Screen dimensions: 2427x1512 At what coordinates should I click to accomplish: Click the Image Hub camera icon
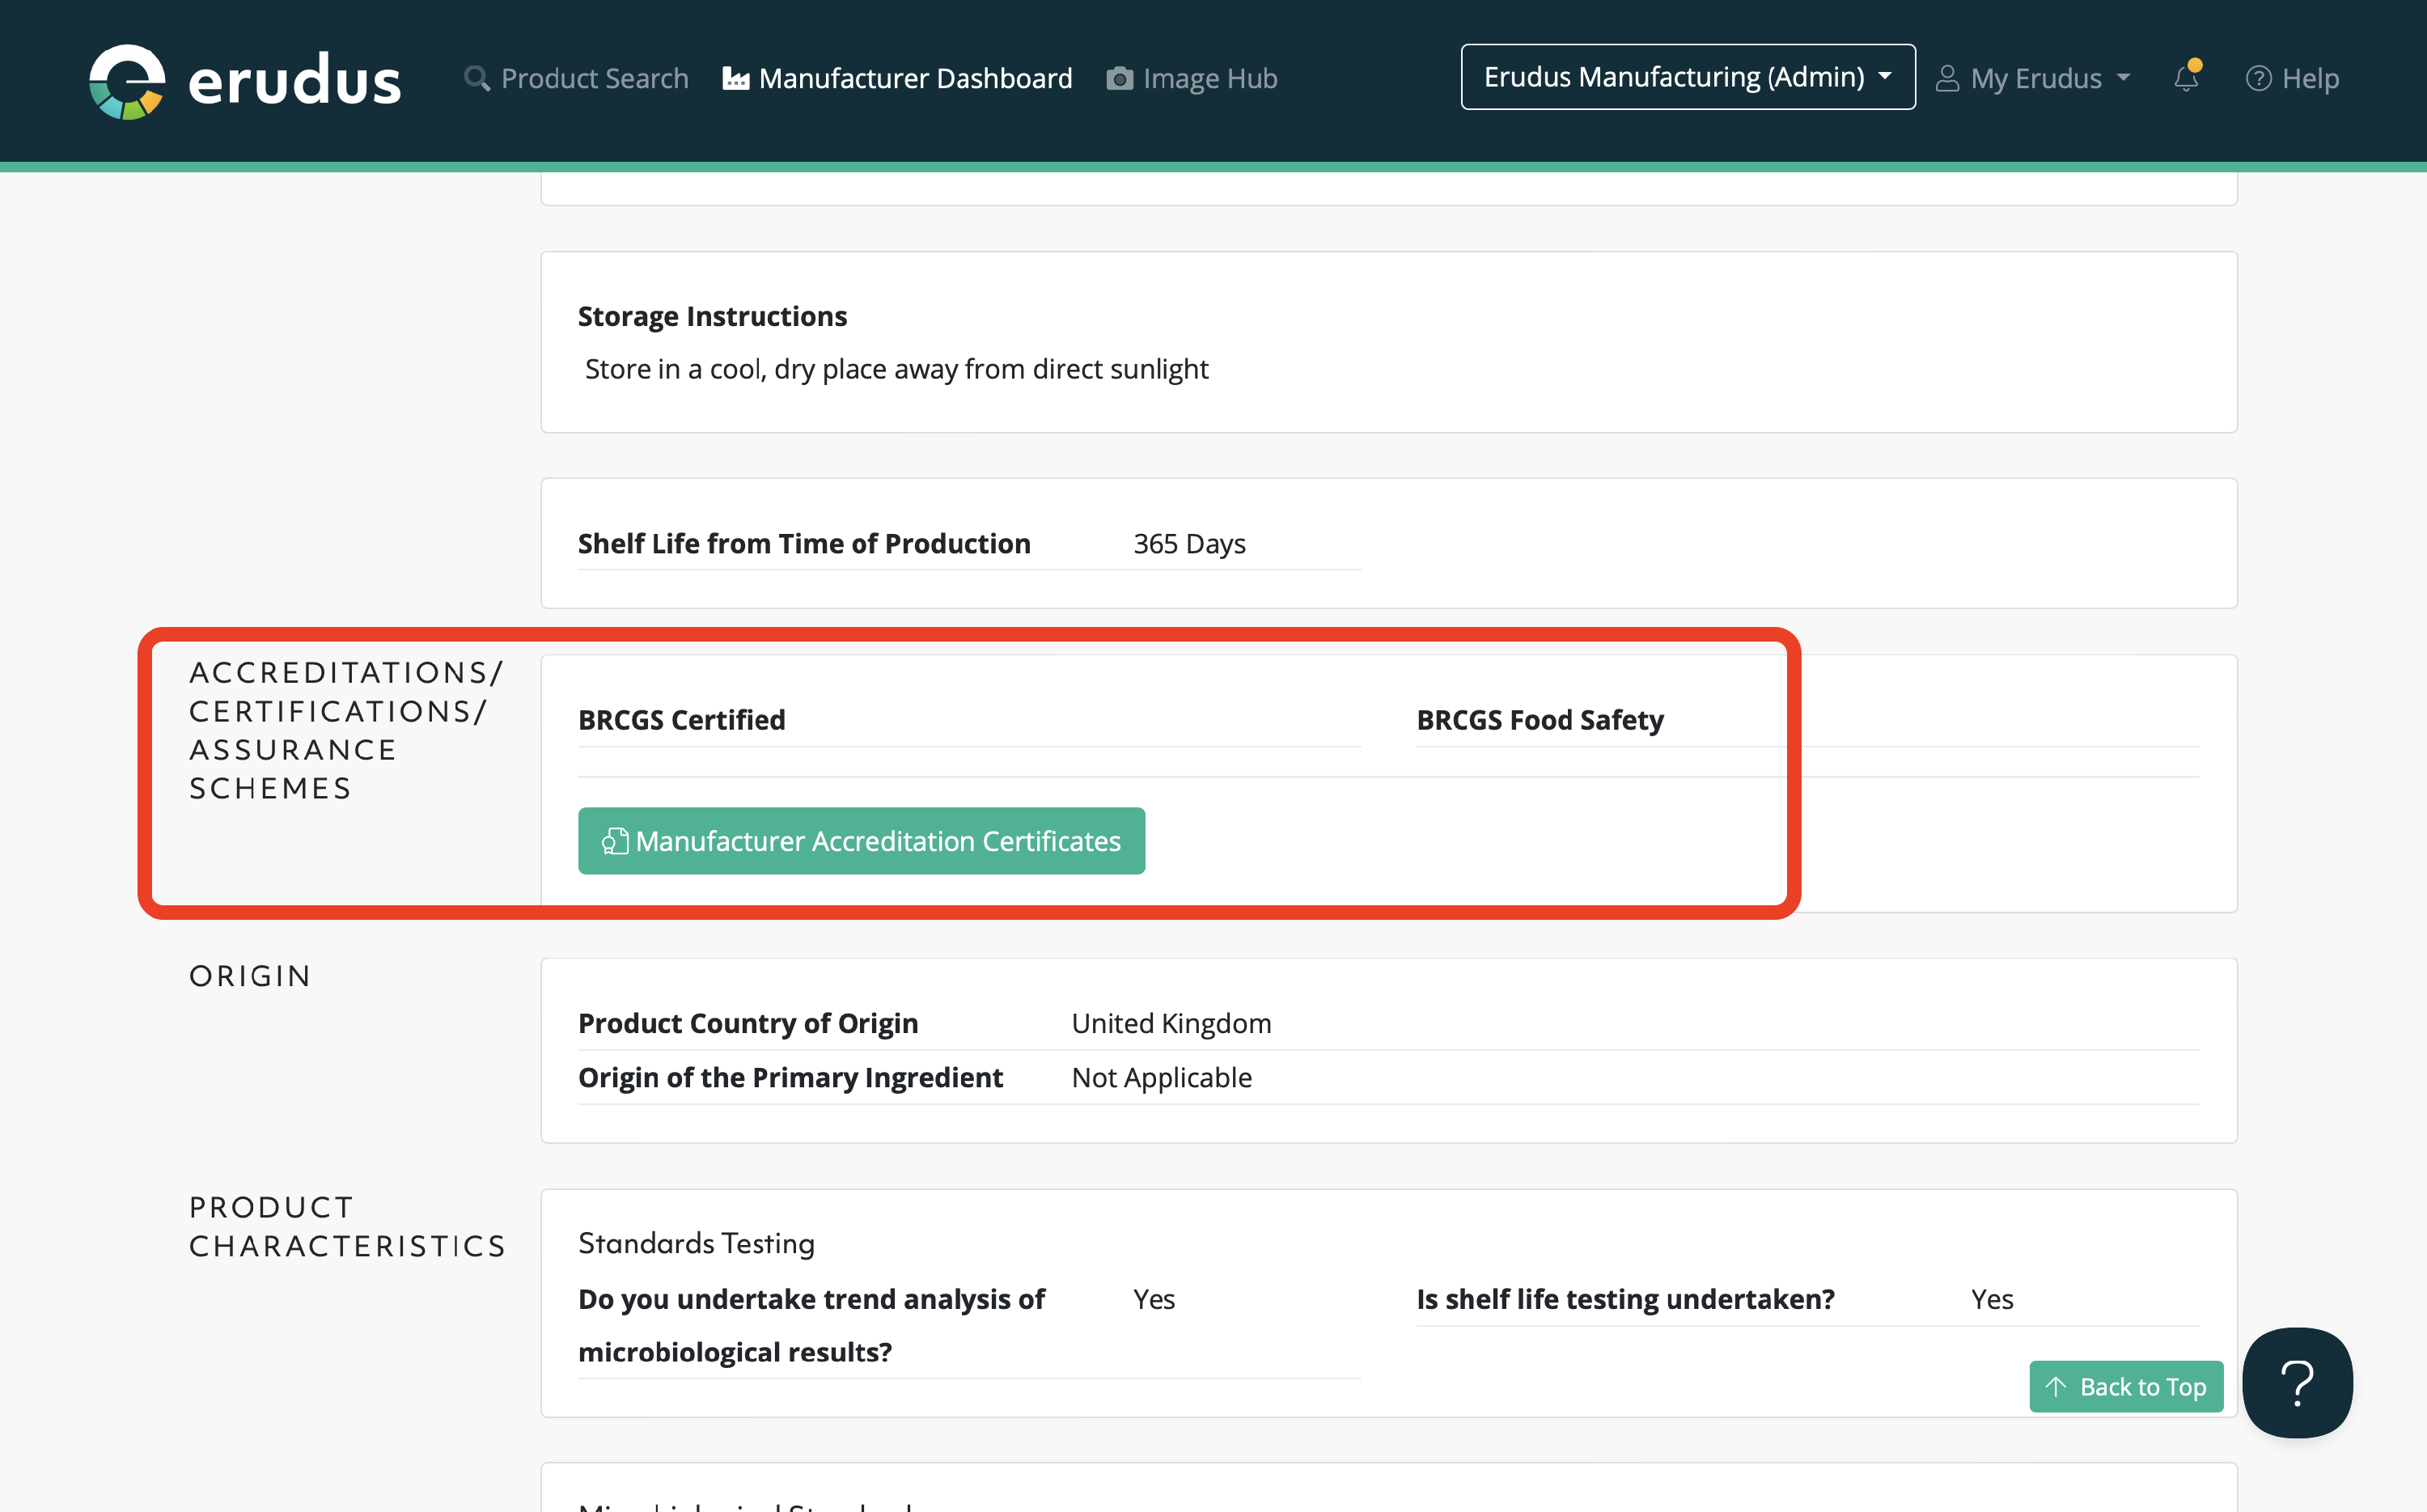(1119, 78)
